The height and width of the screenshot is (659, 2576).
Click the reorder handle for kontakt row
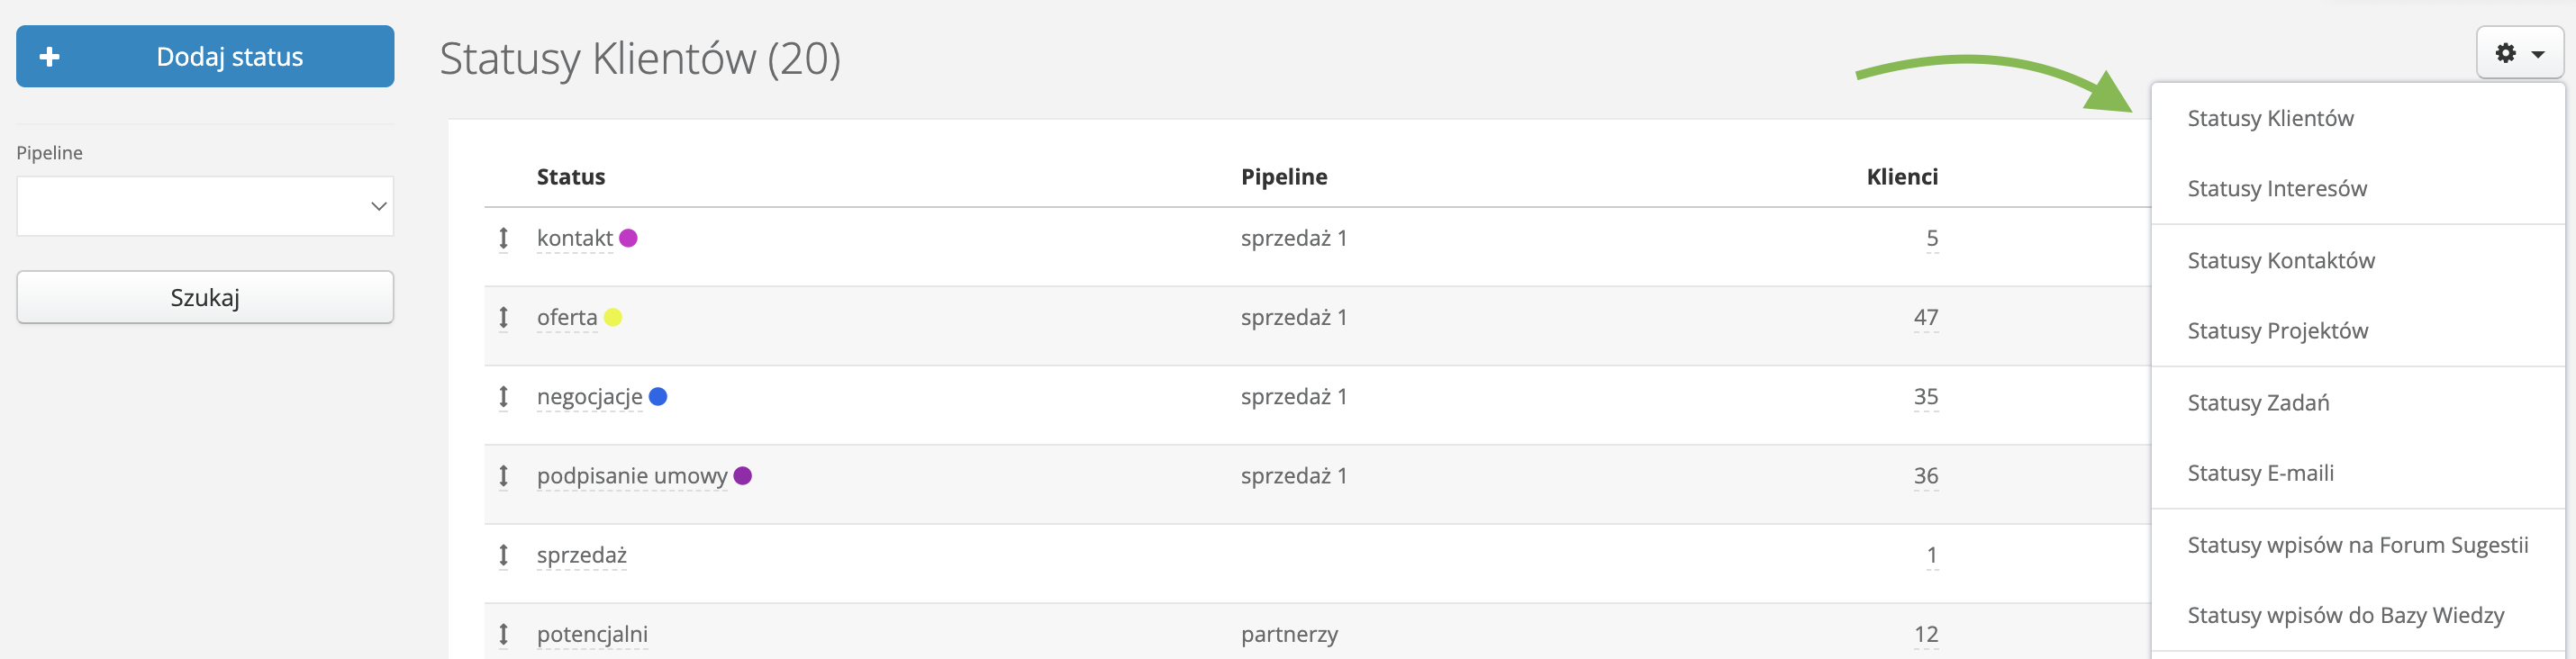[503, 238]
